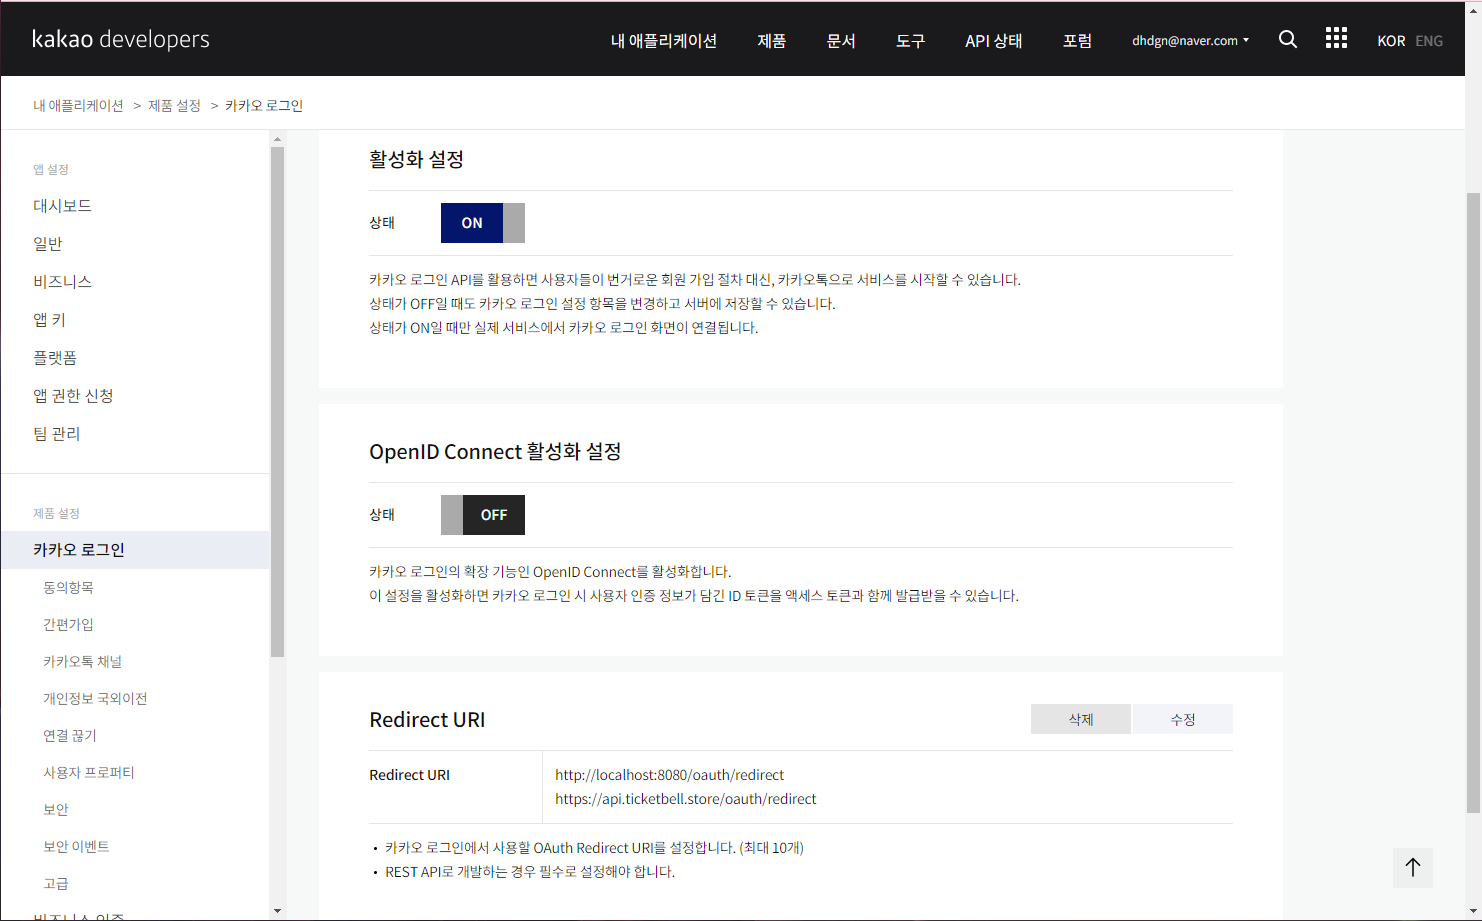Open 고급 sub-item
Viewport: 1482px width, 921px height.
click(56, 883)
